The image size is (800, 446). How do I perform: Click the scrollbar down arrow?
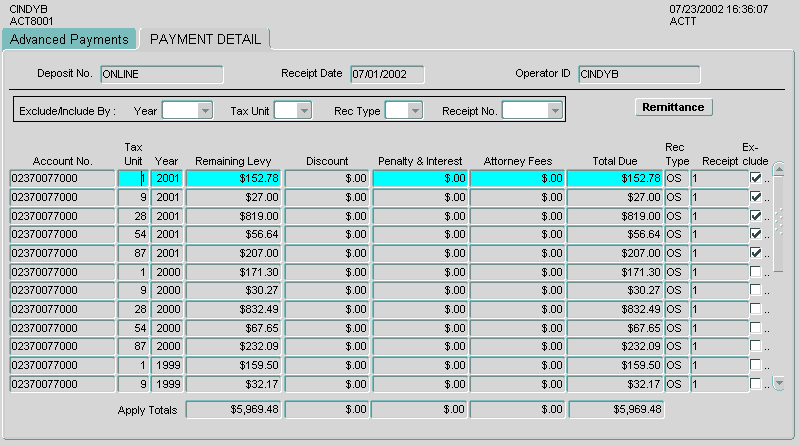click(779, 383)
